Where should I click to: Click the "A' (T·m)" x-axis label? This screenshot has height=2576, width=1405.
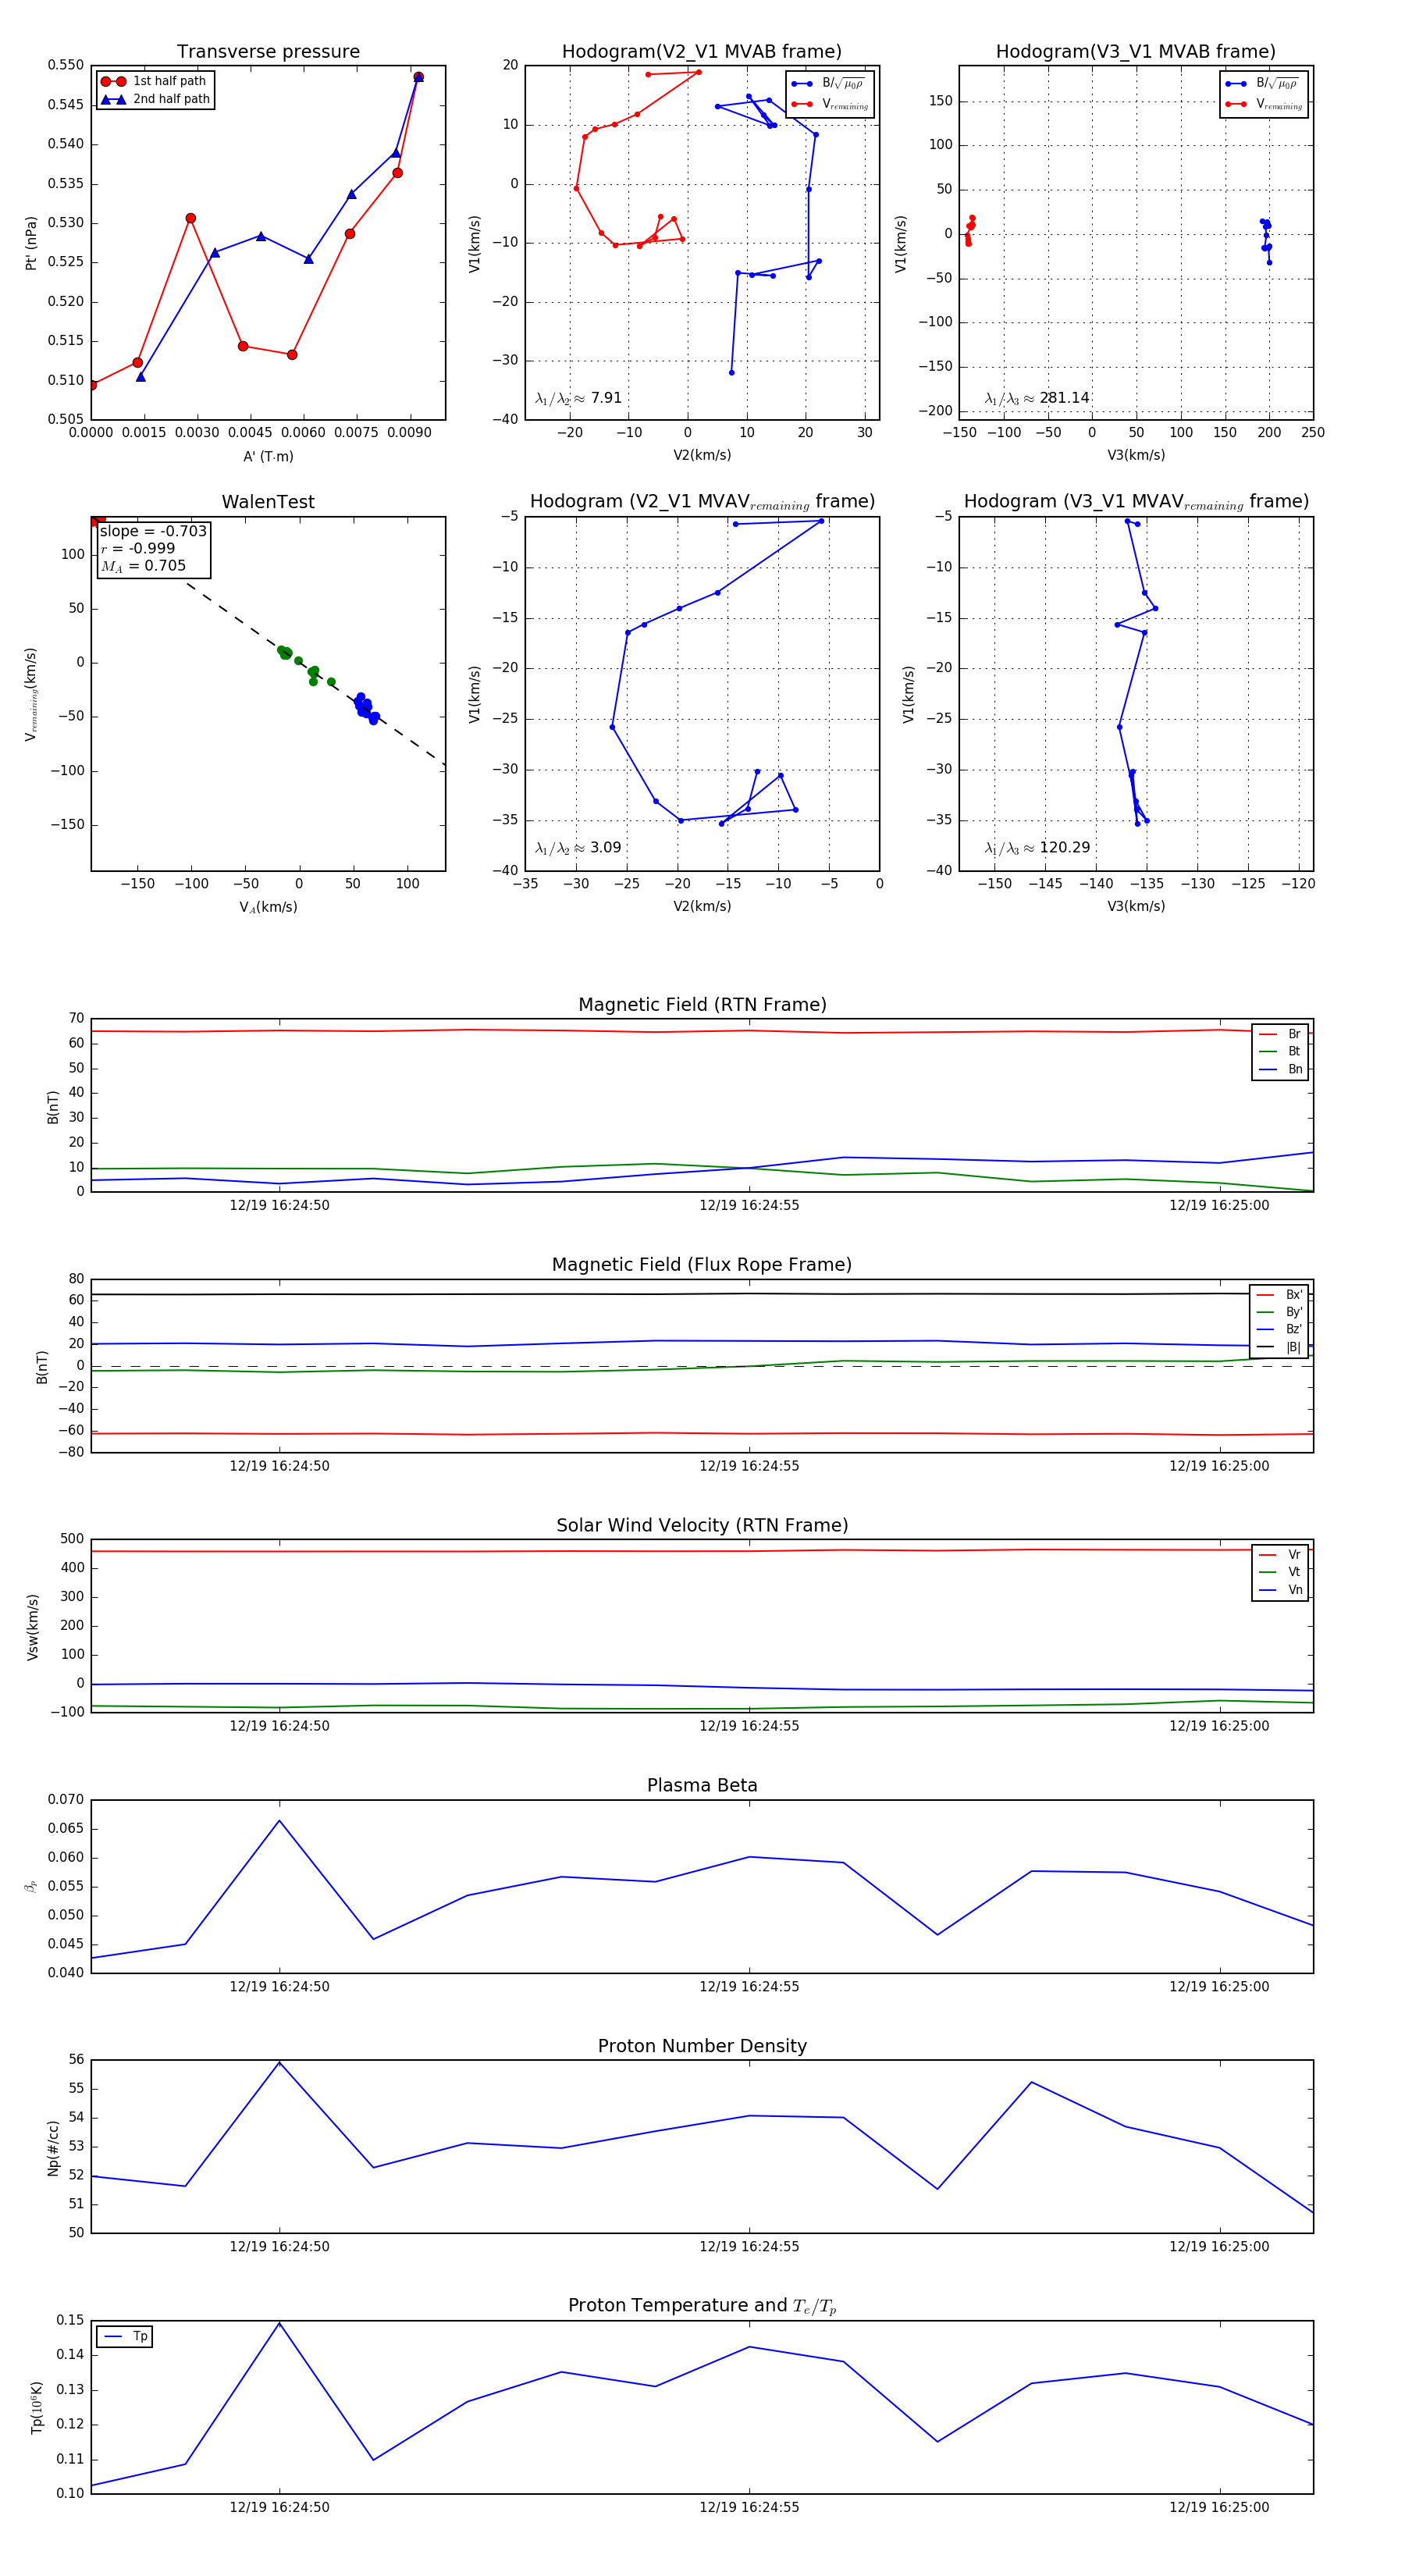[x=268, y=456]
